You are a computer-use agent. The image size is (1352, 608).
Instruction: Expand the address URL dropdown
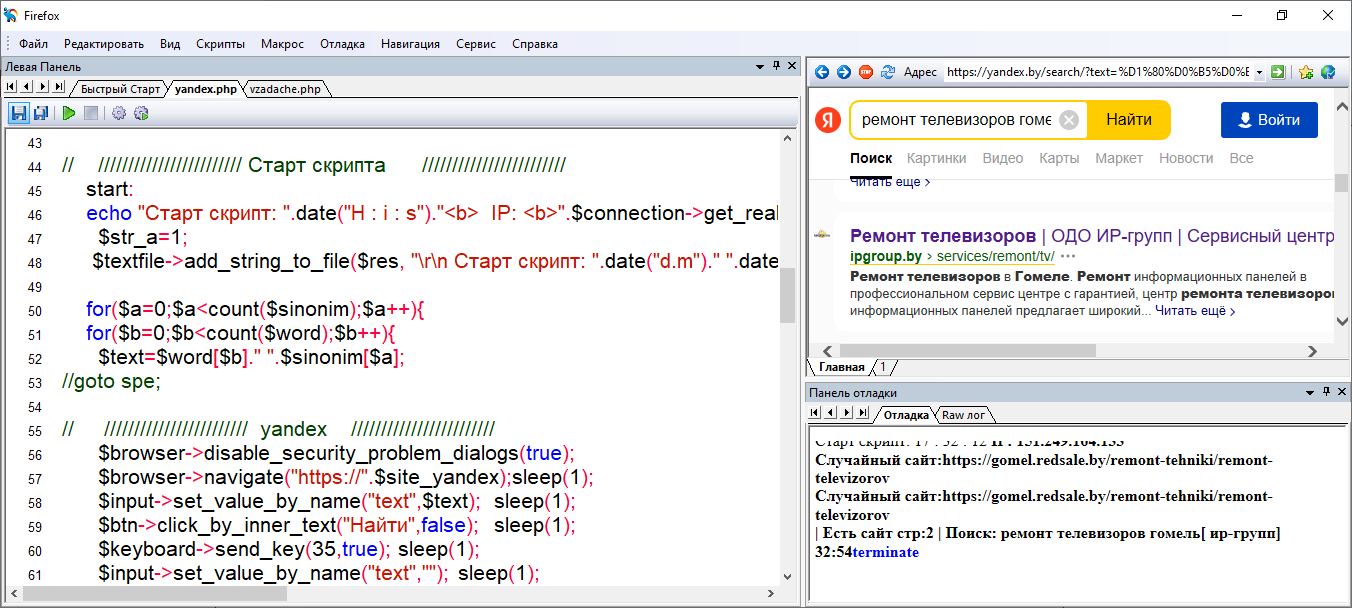[x=1258, y=72]
